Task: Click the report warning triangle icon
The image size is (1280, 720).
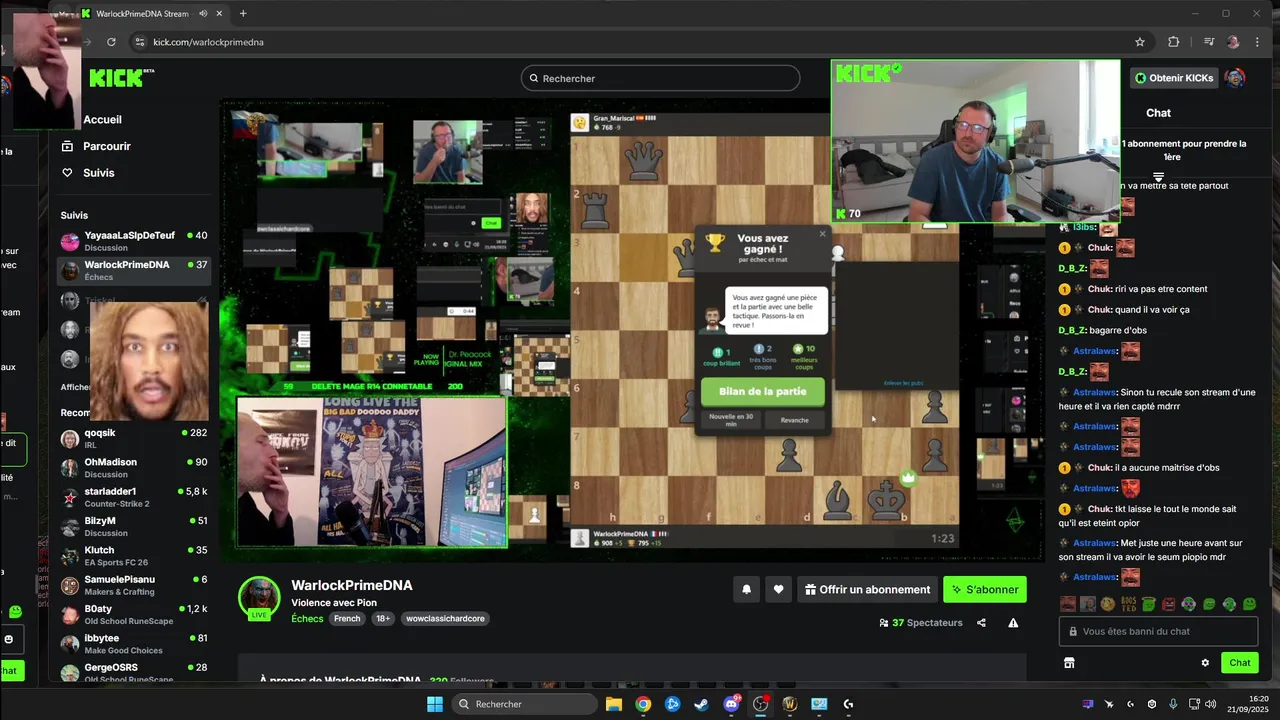Action: tap(1013, 623)
